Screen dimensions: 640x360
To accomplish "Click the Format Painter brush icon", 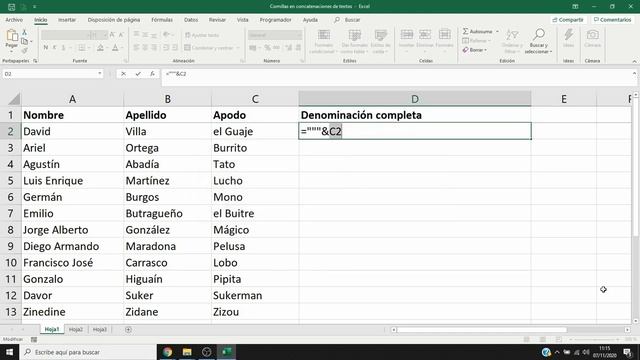I will [x=24, y=50].
